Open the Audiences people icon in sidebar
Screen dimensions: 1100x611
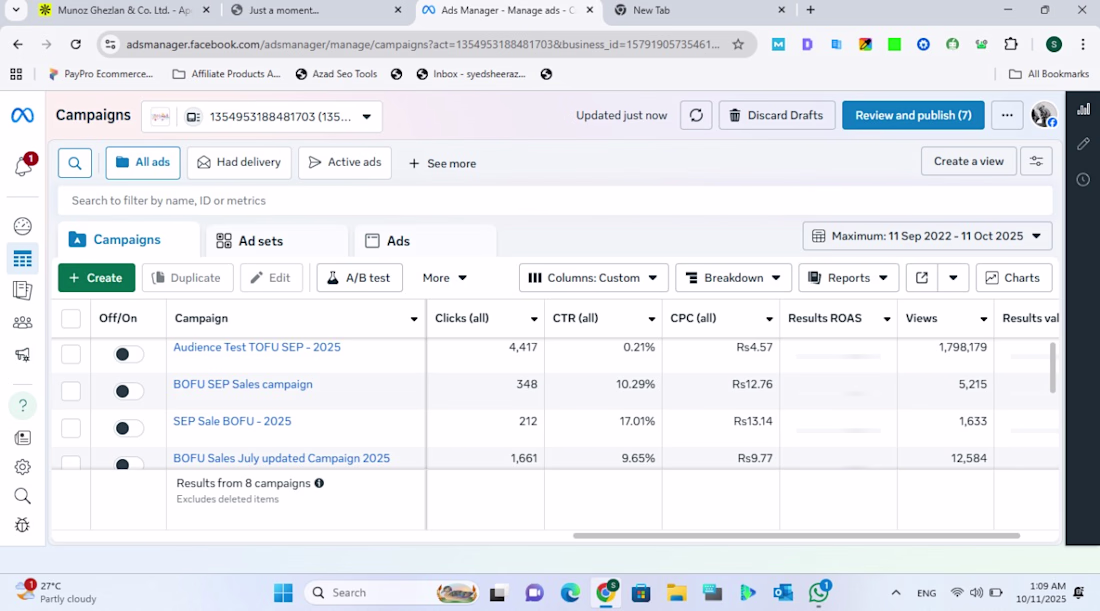click(x=22, y=322)
